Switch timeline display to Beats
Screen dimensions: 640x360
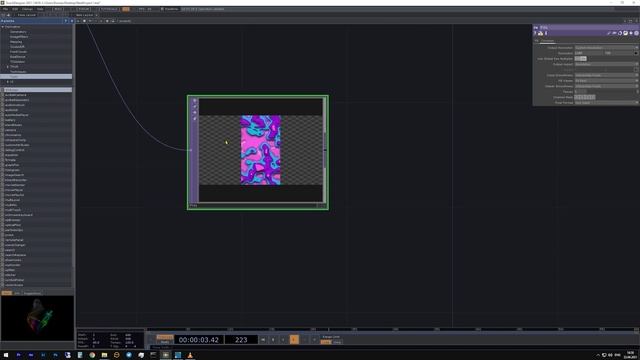(164, 342)
